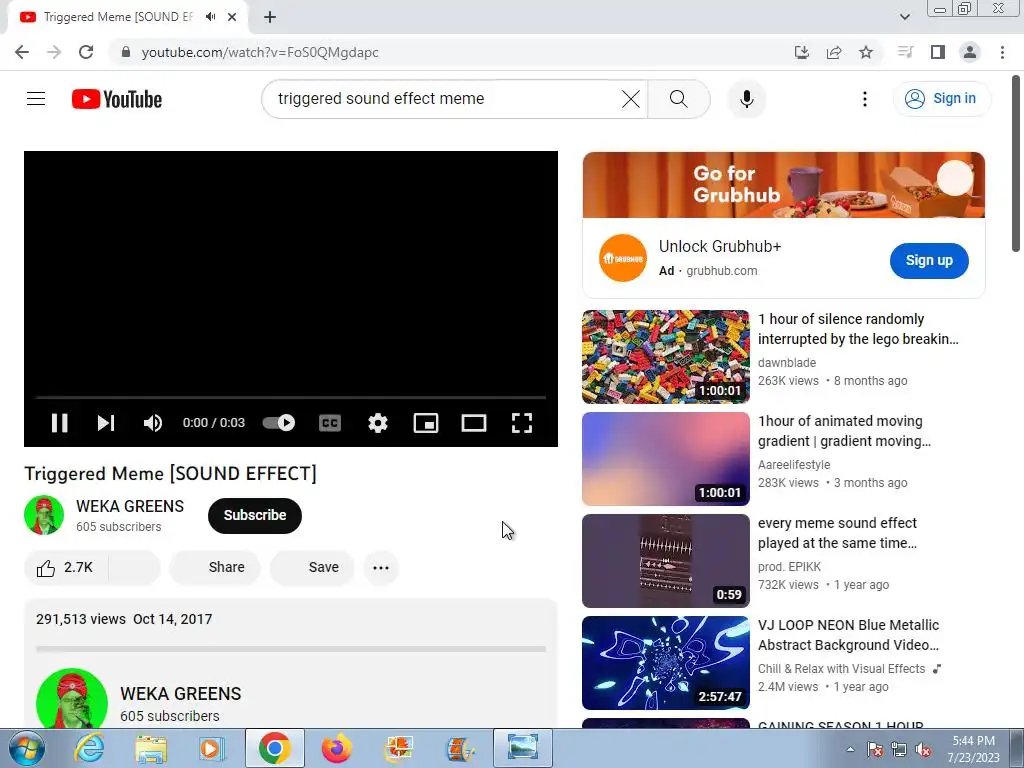Viewport: 1024px width, 768px height.
Task: Open the tab search chevron
Action: point(904,17)
